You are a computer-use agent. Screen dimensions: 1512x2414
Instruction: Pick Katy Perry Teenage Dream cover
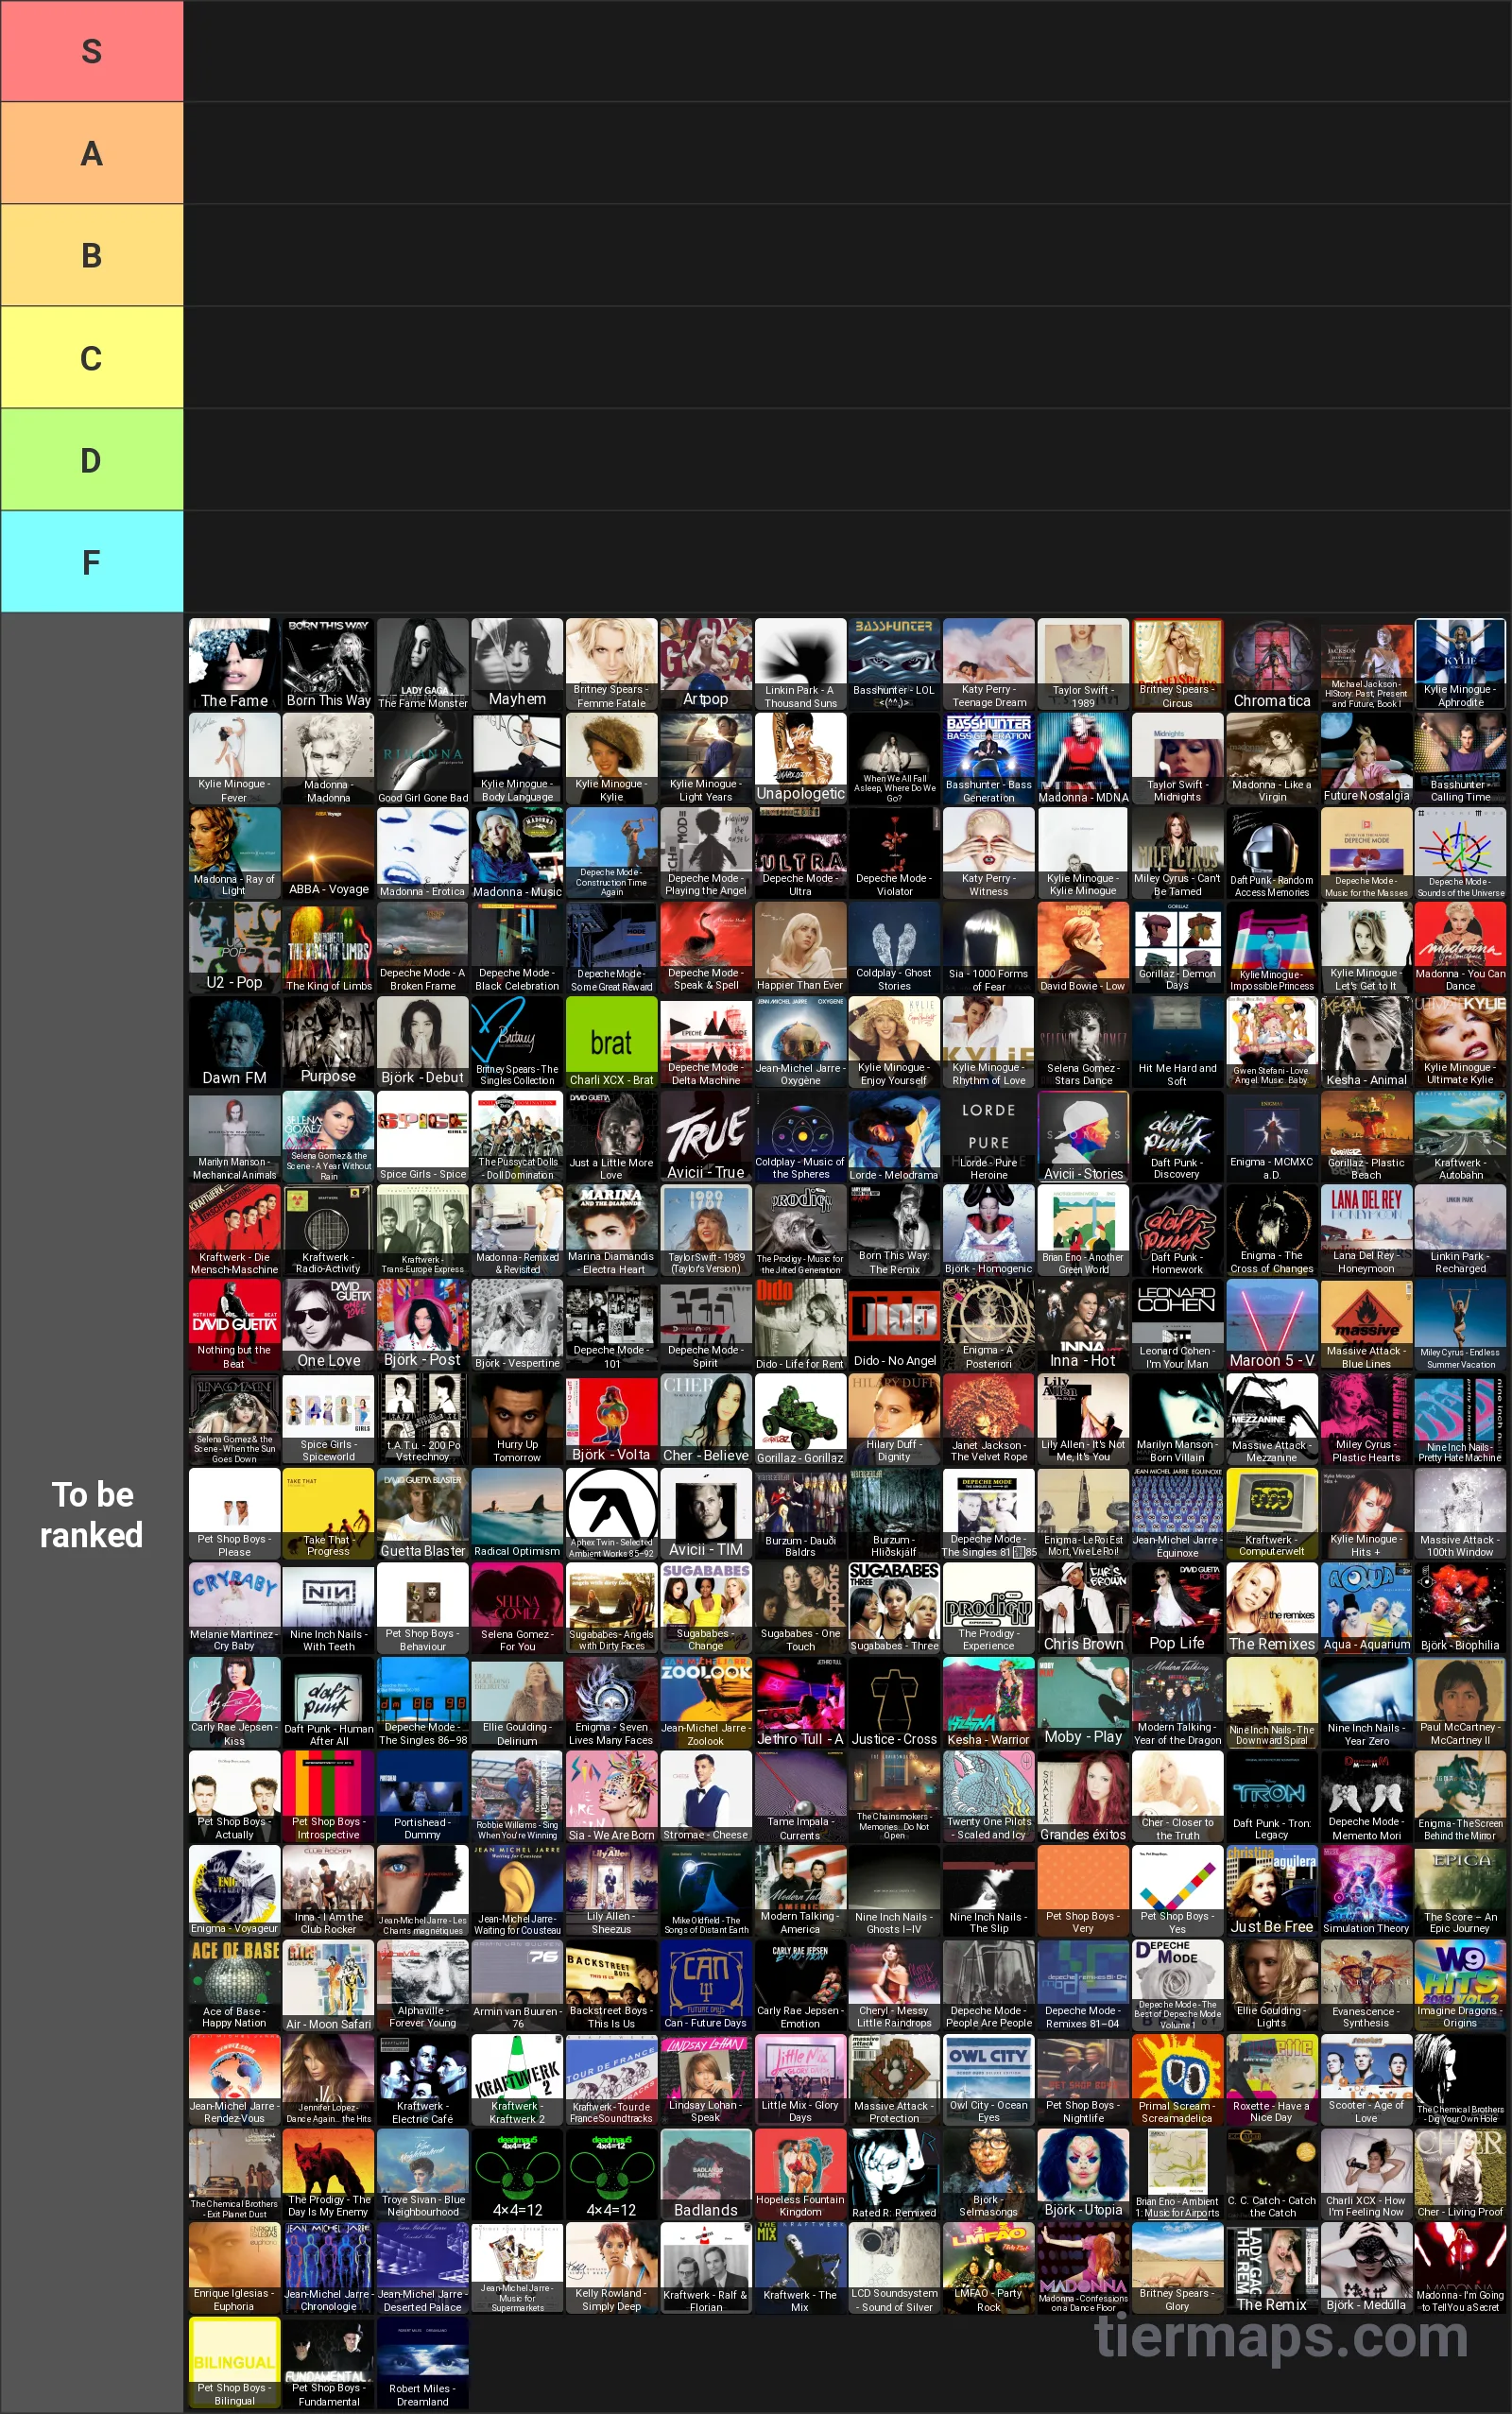point(989,664)
